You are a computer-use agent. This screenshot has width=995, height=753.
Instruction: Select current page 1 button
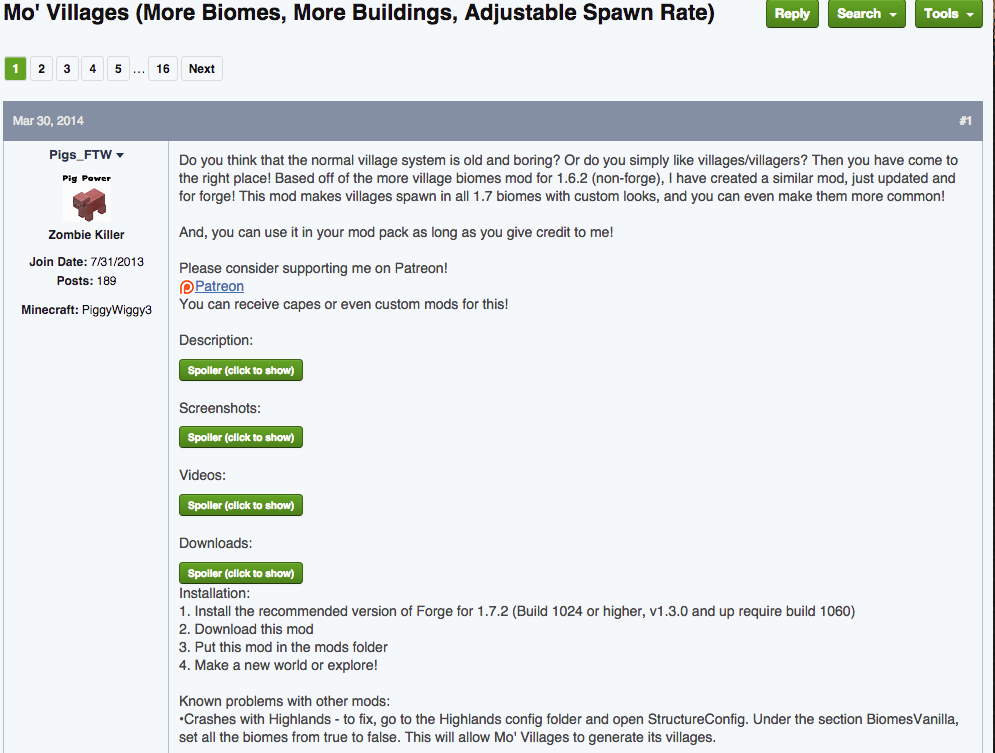point(15,69)
